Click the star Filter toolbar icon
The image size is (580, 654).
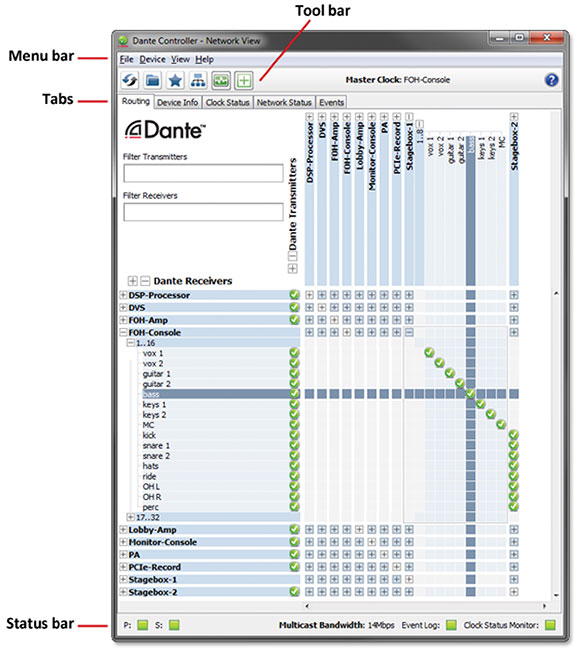(x=176, y=80)
